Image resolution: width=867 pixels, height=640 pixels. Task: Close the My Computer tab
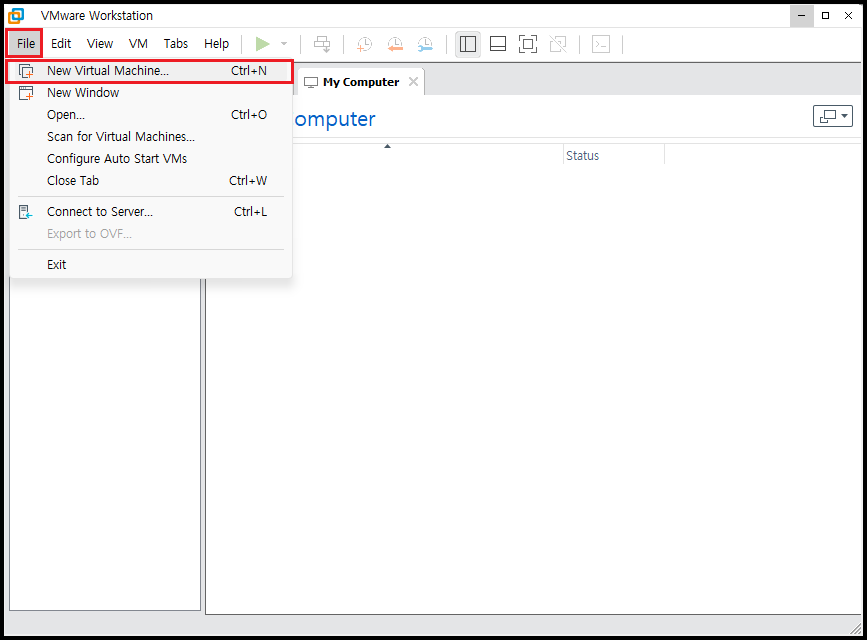pos(413,82)
